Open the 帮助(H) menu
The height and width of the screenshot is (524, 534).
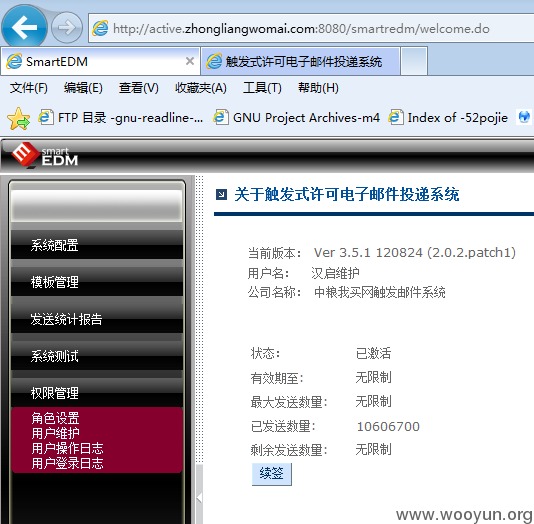point(318,88)
